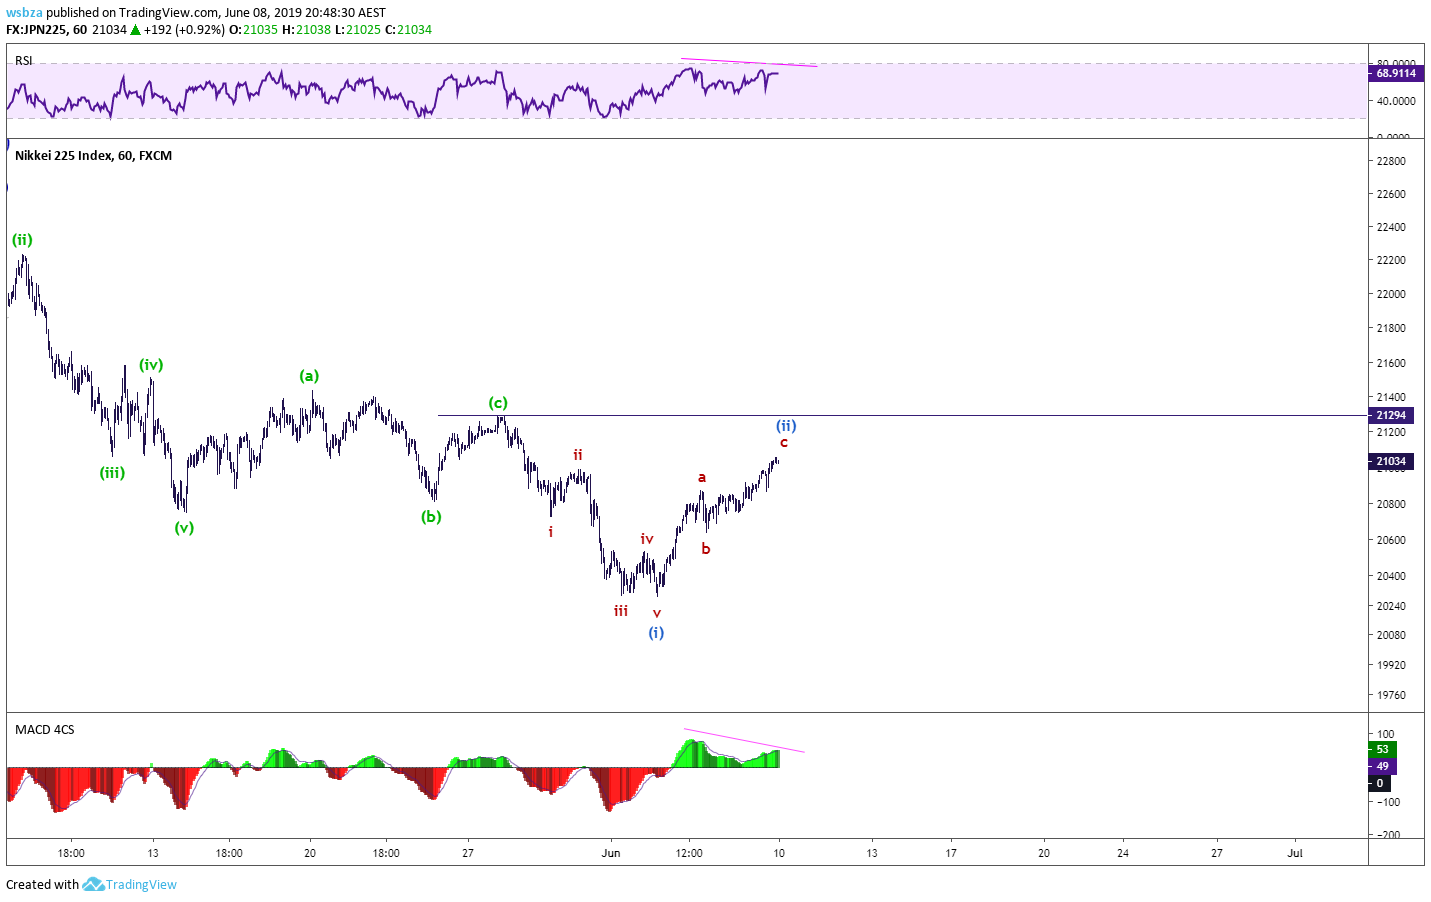Select the 'Nikkei 225 Index, 60, FXCM' title
The image size is (1431, 902).
[93, 156]
